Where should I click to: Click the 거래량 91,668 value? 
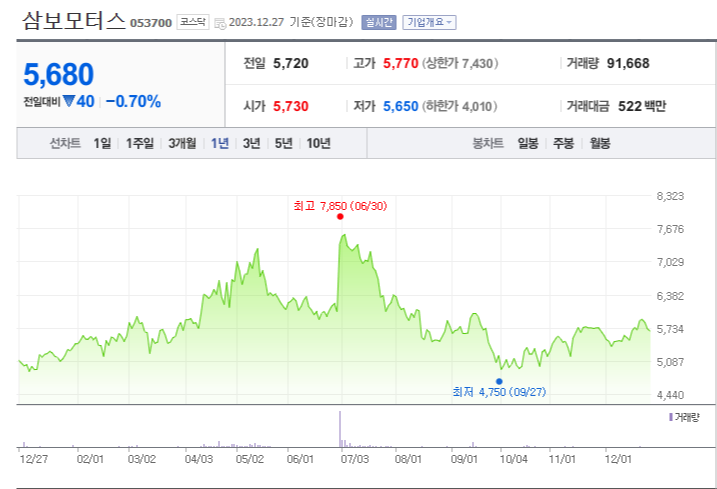click(x=628, y=63)
